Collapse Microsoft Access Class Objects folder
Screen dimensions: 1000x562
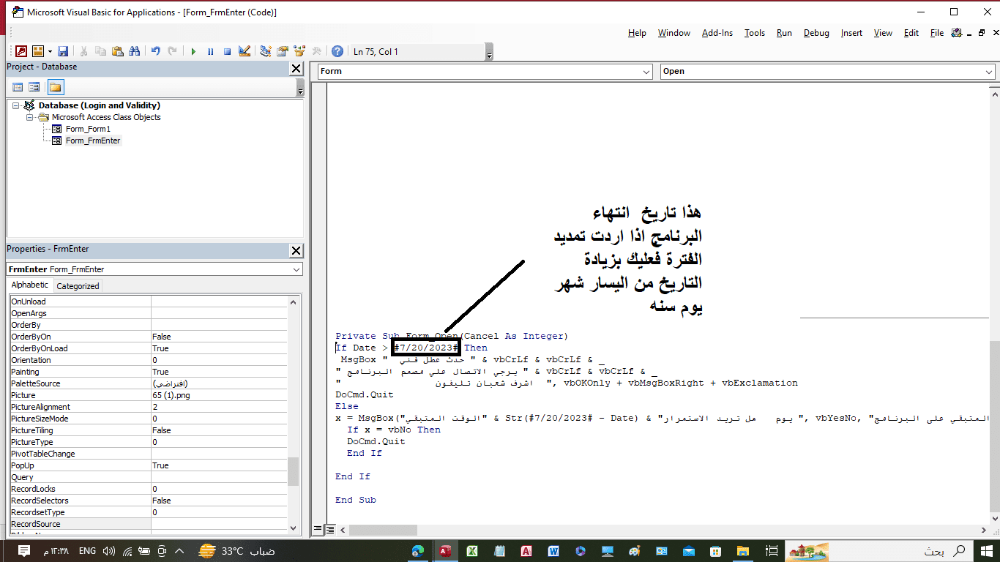29,117
